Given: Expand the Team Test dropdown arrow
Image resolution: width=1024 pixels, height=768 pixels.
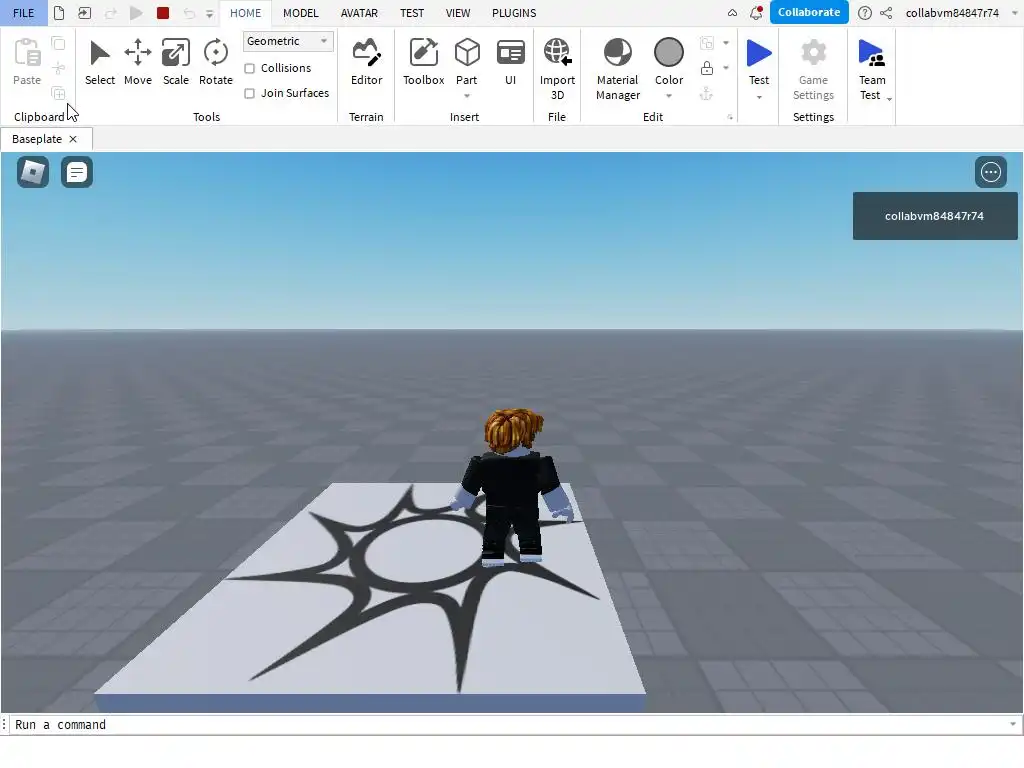Looking at the screenshot, I should coord(889,99).
